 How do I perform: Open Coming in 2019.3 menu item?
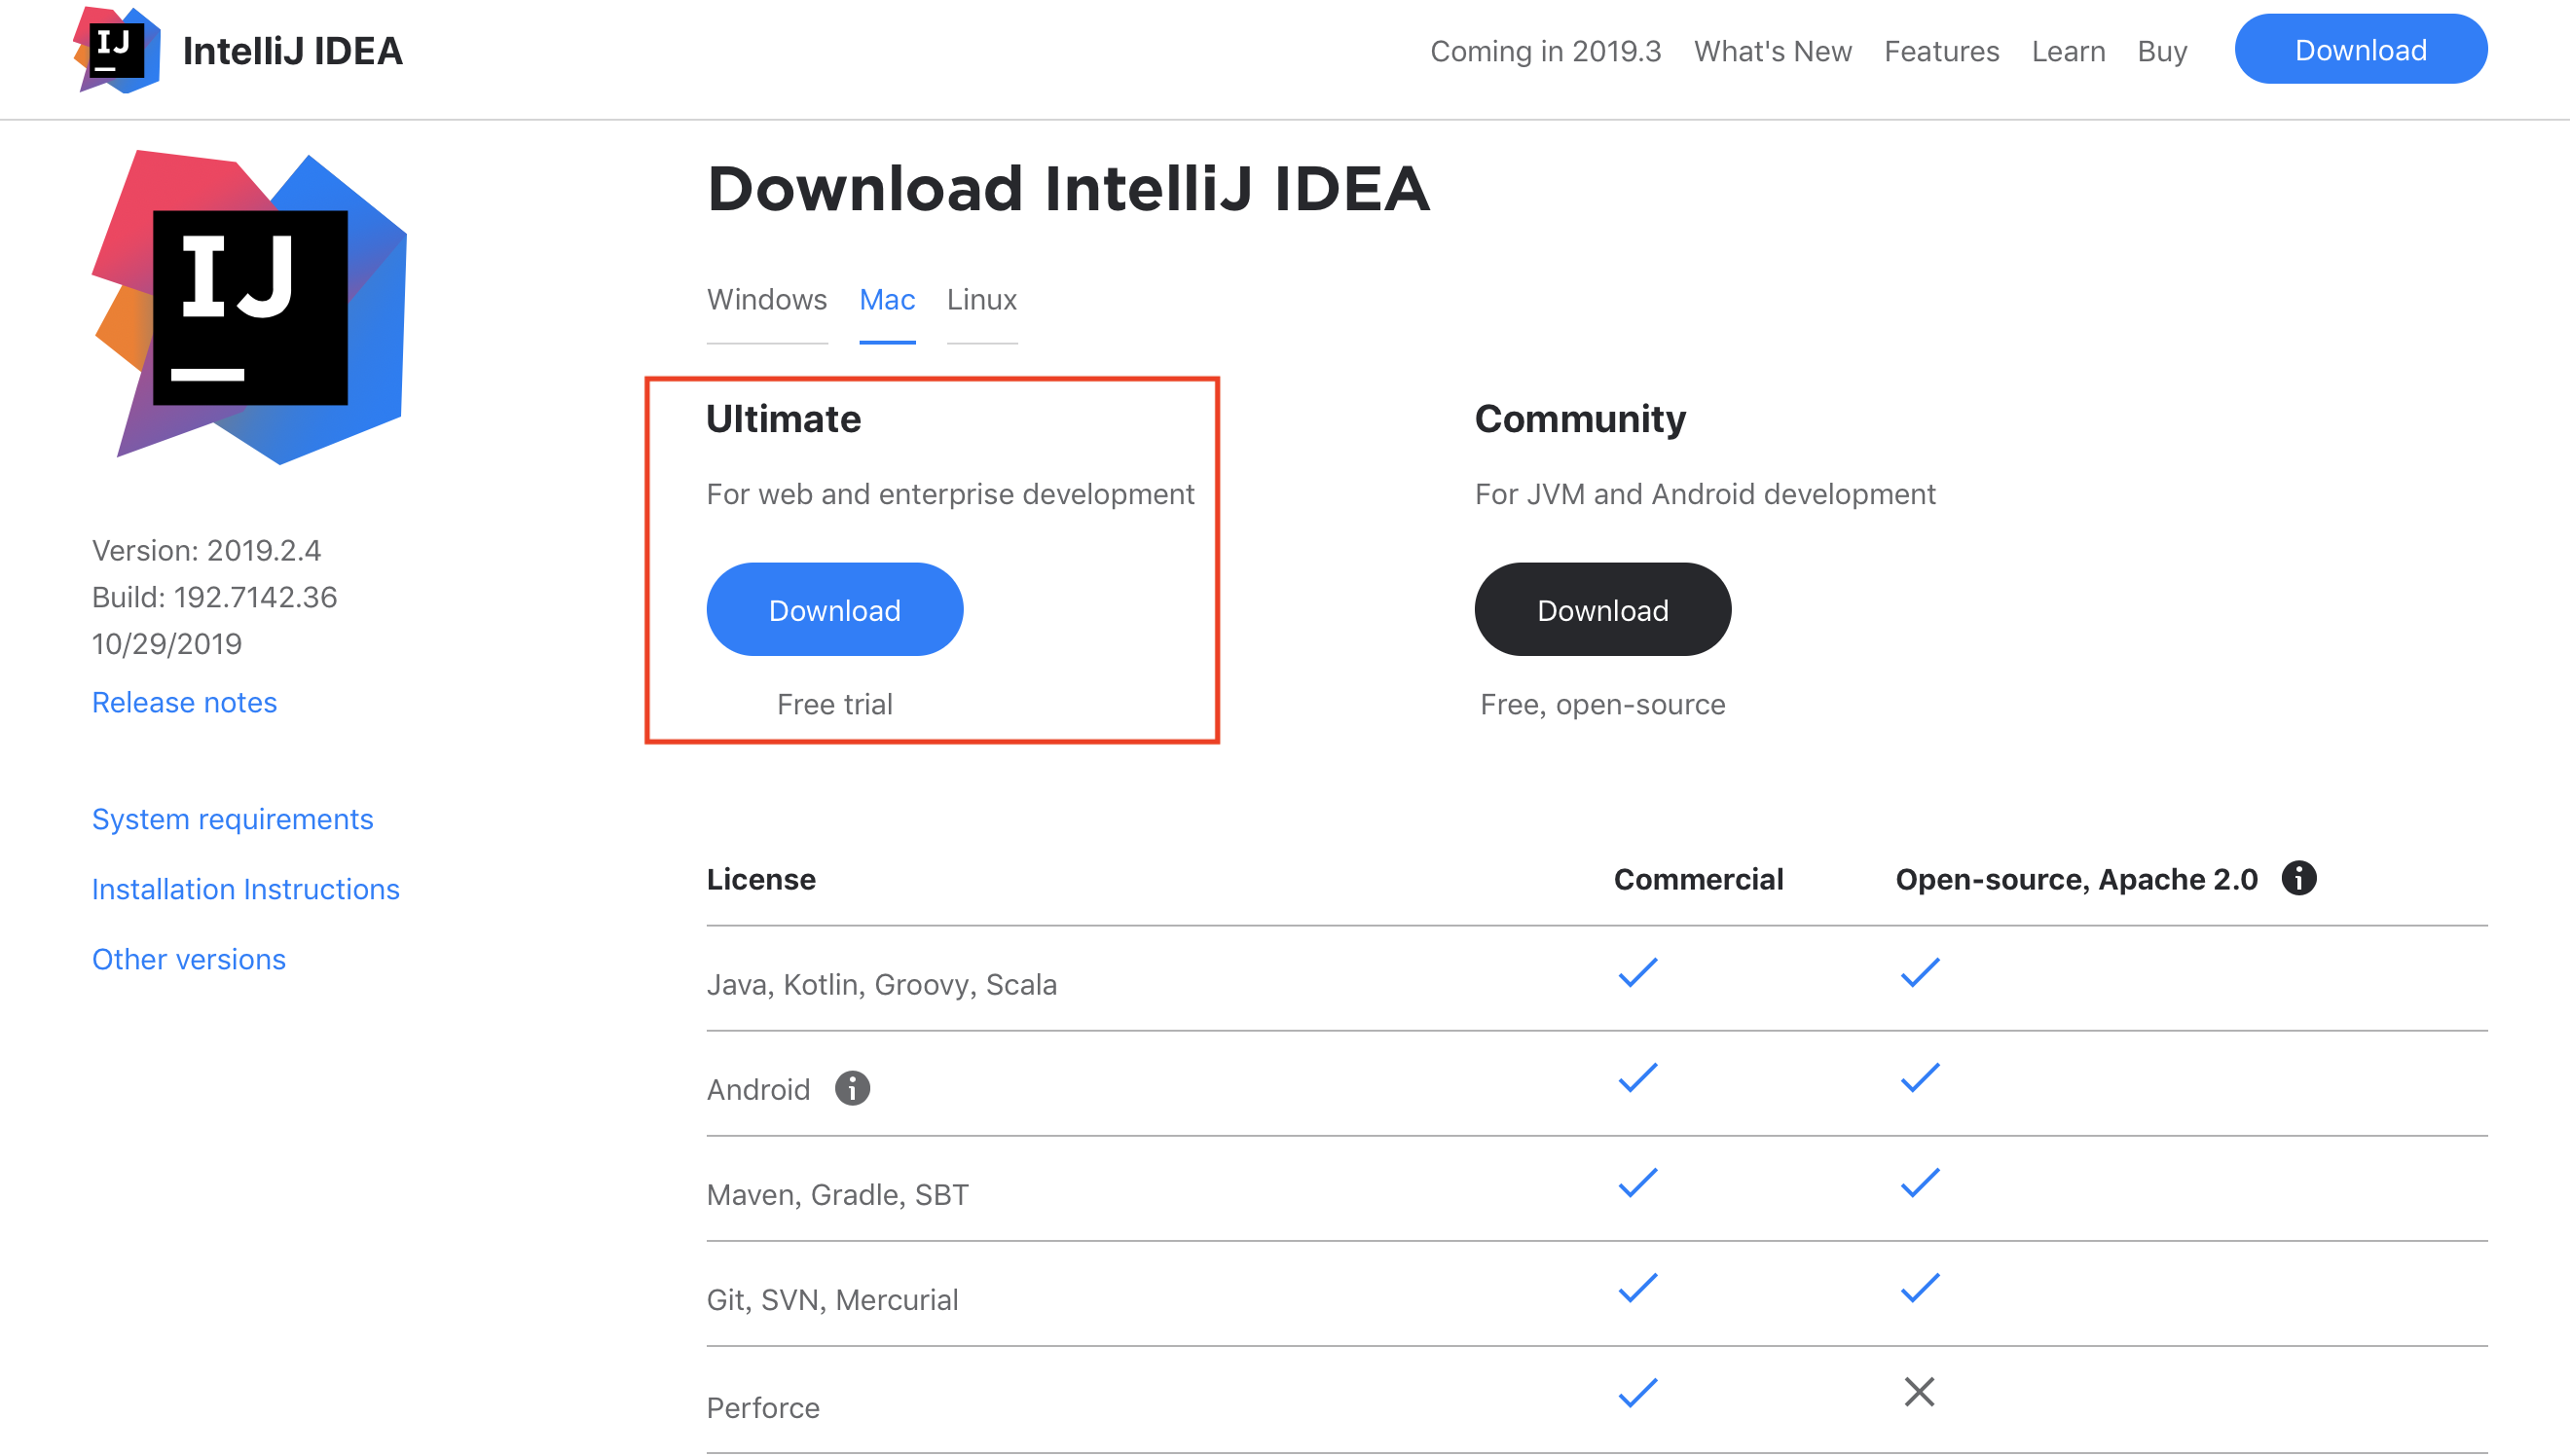pos(1544,51)
